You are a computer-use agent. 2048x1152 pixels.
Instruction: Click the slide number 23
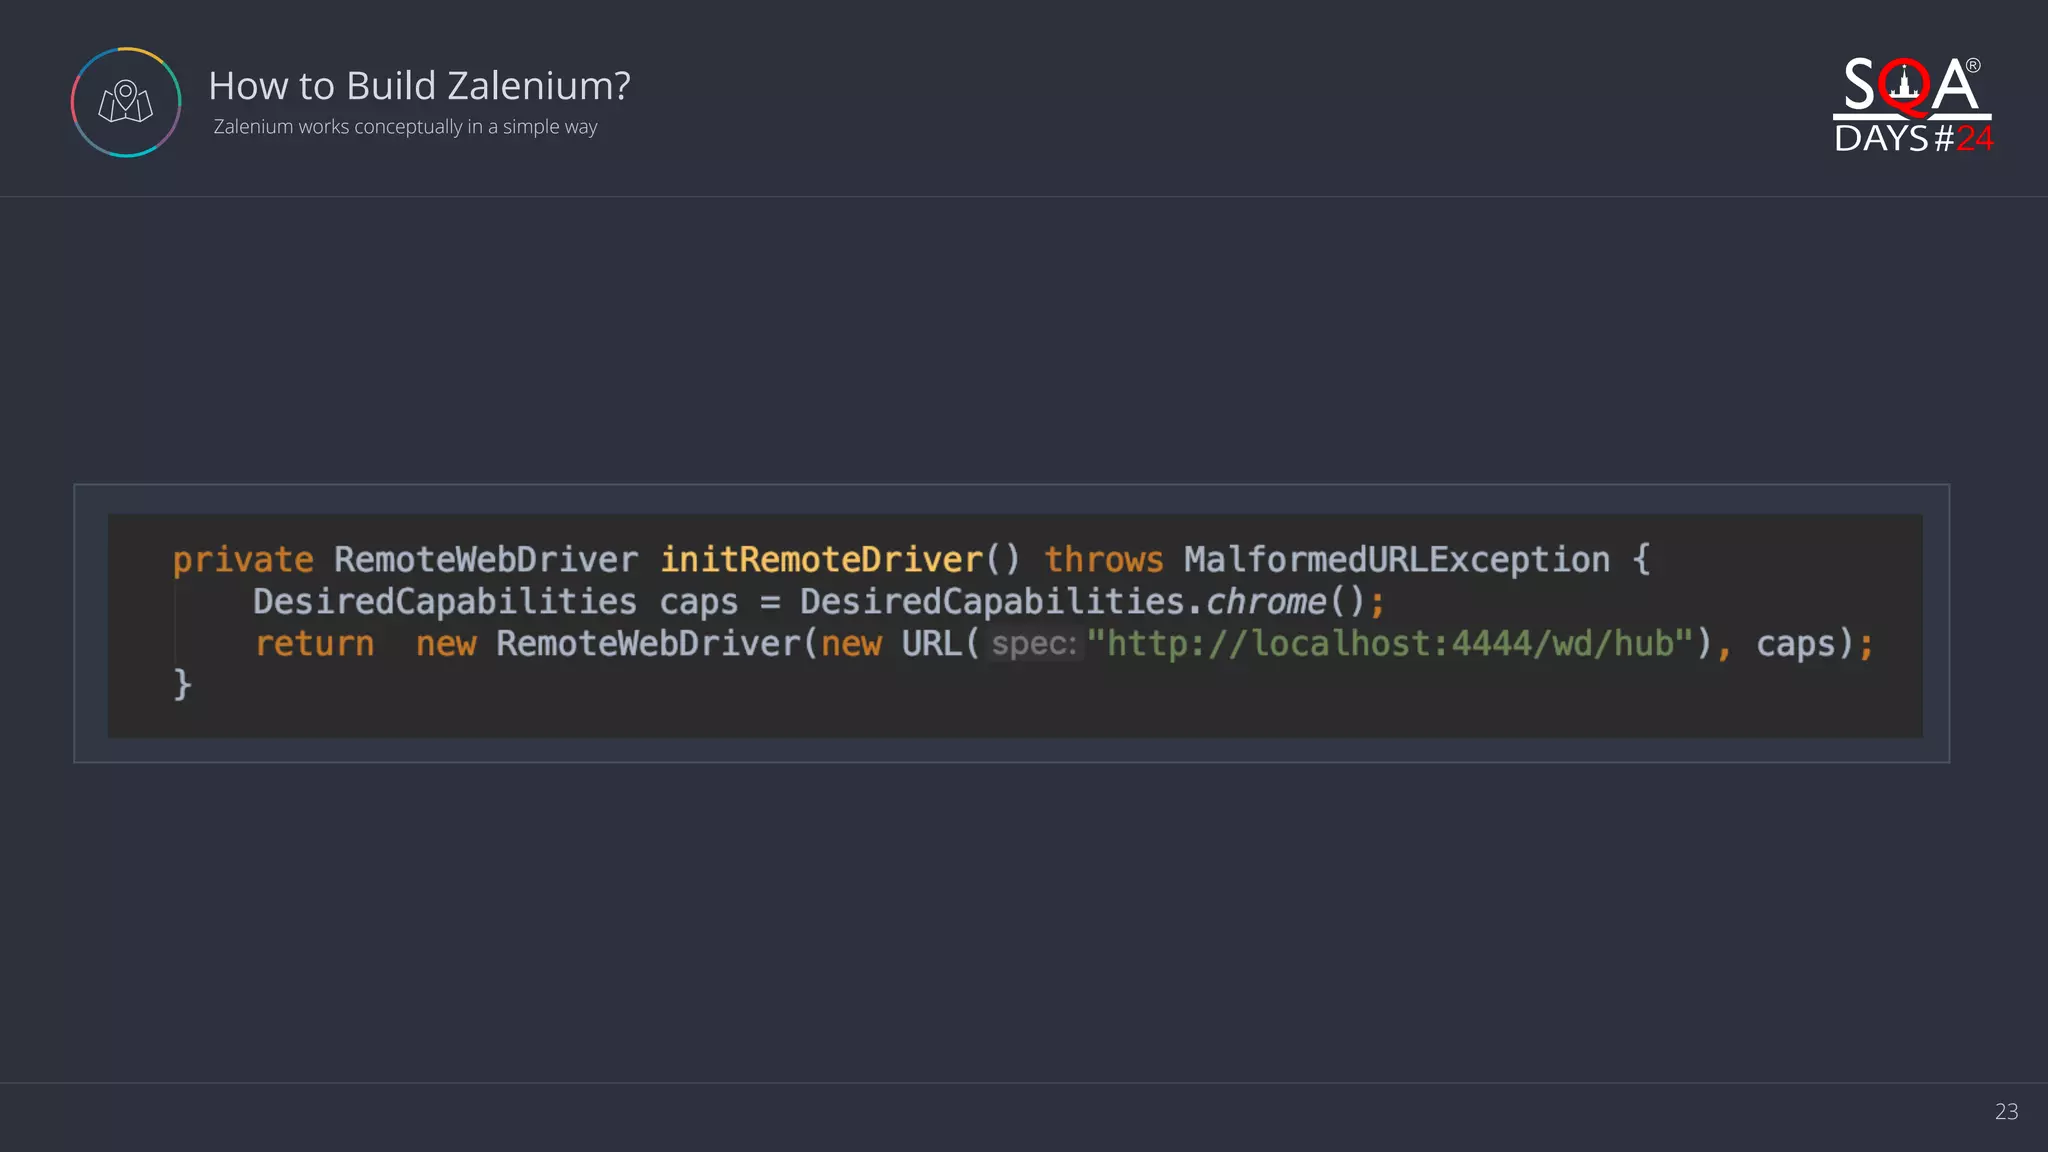click(2006, 1111)
